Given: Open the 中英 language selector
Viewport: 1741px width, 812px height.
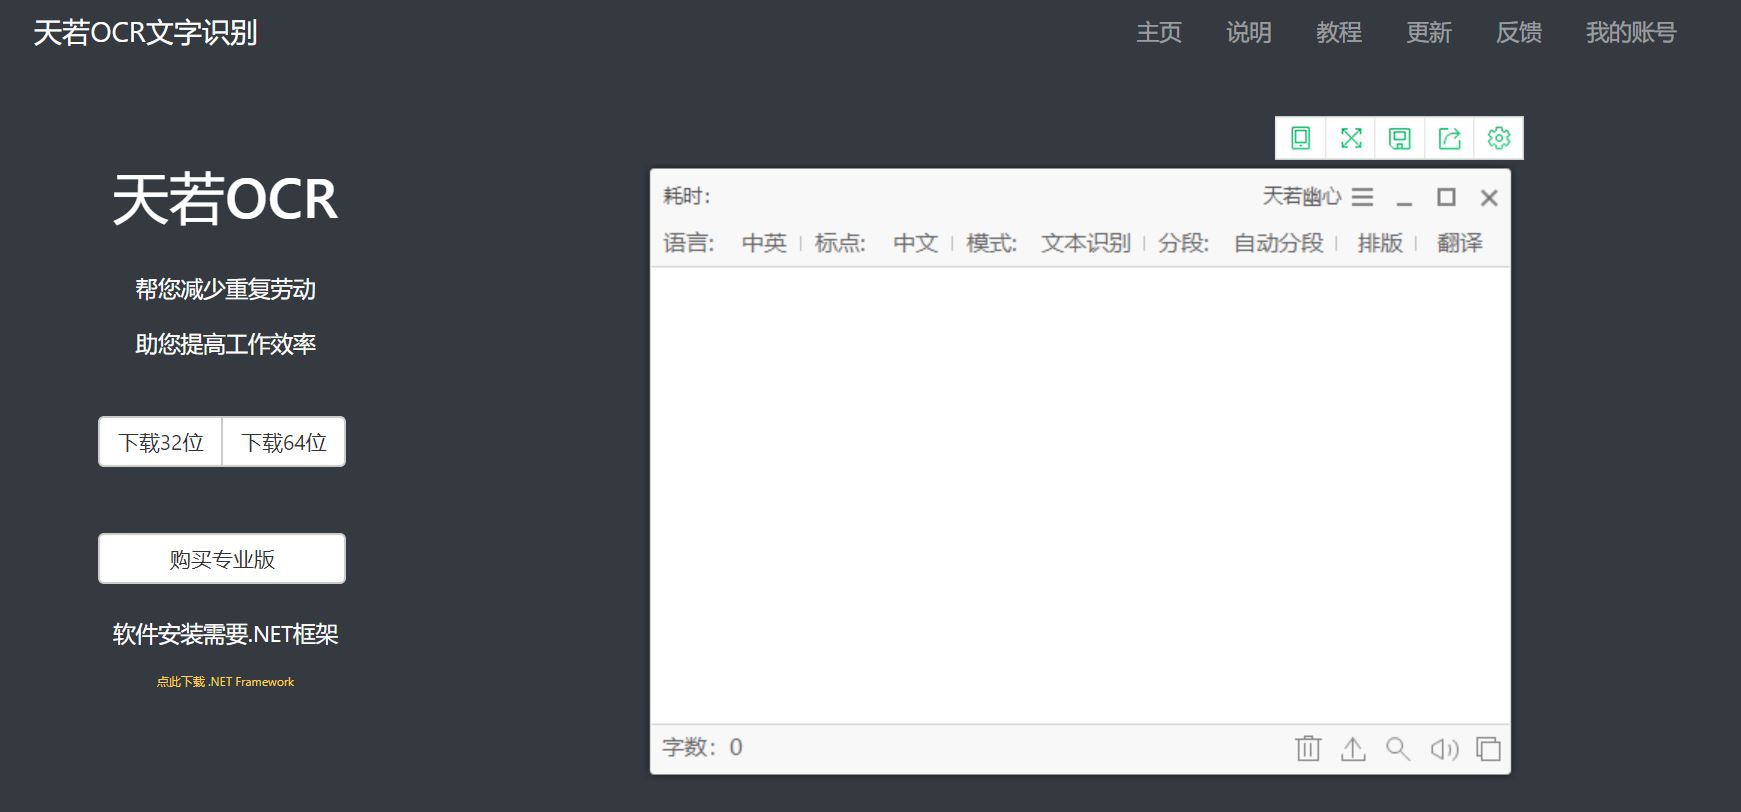Looking at the screenshot, I should pyautogui.click(x=764, y=243).
